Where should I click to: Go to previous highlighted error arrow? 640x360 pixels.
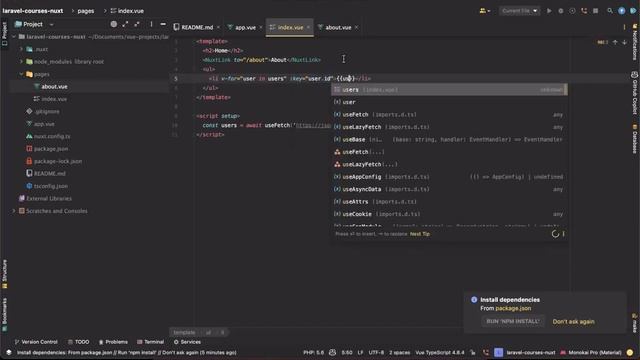coord(615,42)
